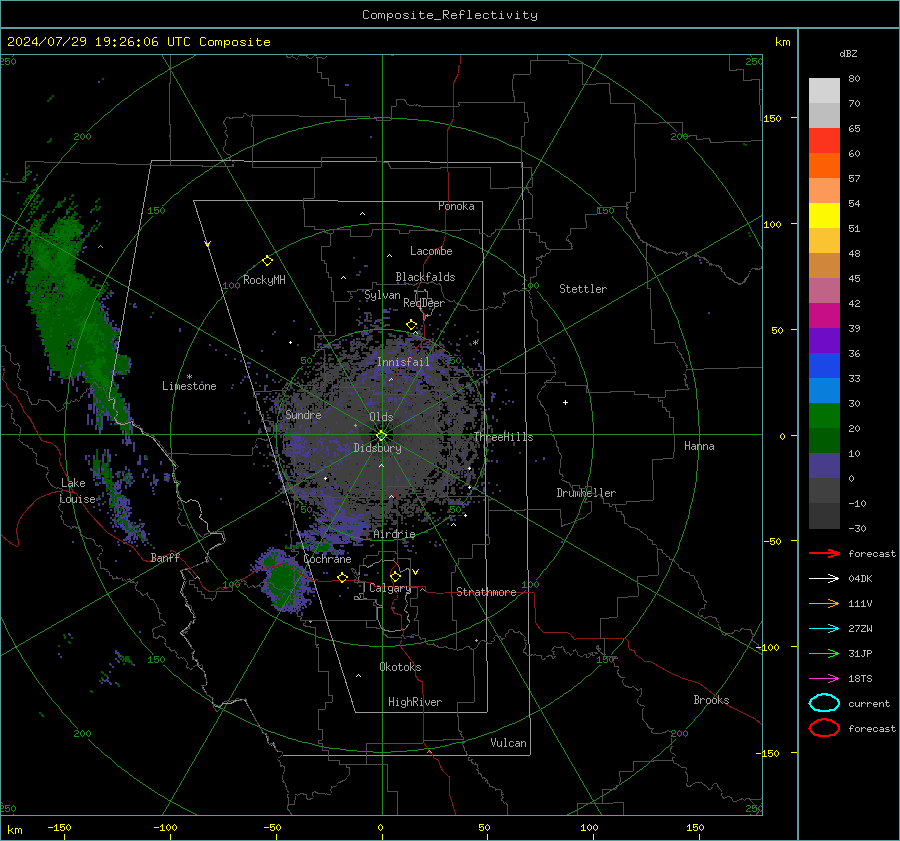Image resolution: width=900 pixels, height=841 pixels.
Task: Click the Lake Louise label
Action: pyautogui.click(x=77, y=491)
